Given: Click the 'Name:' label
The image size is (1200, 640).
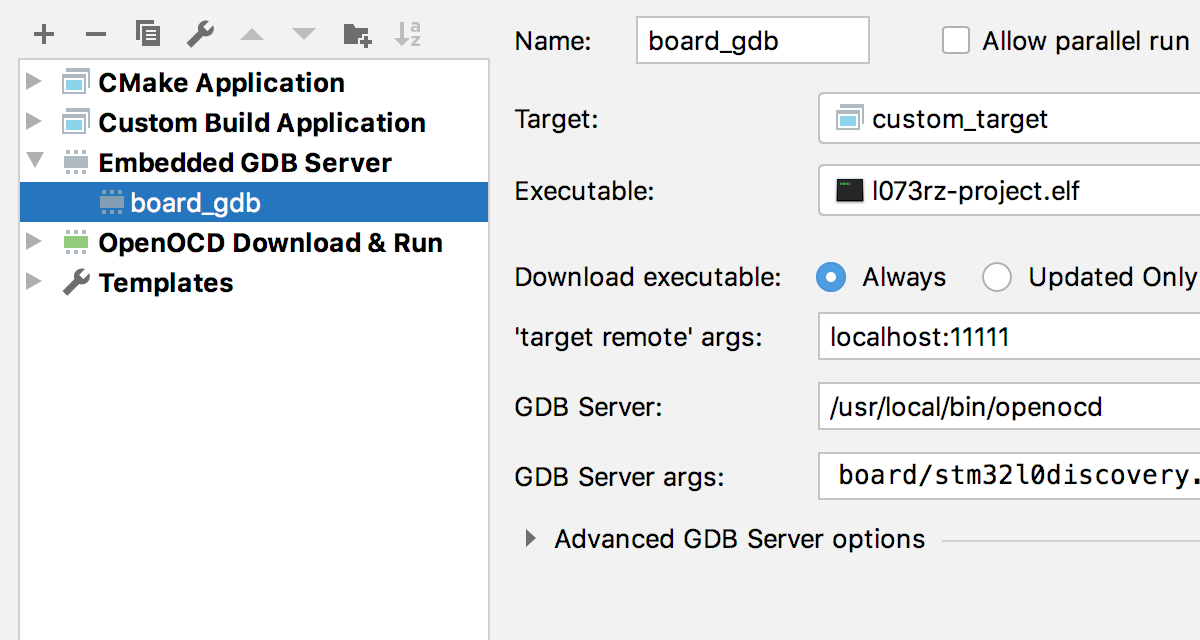Looking at the screenshot, I should coord(553,41).
